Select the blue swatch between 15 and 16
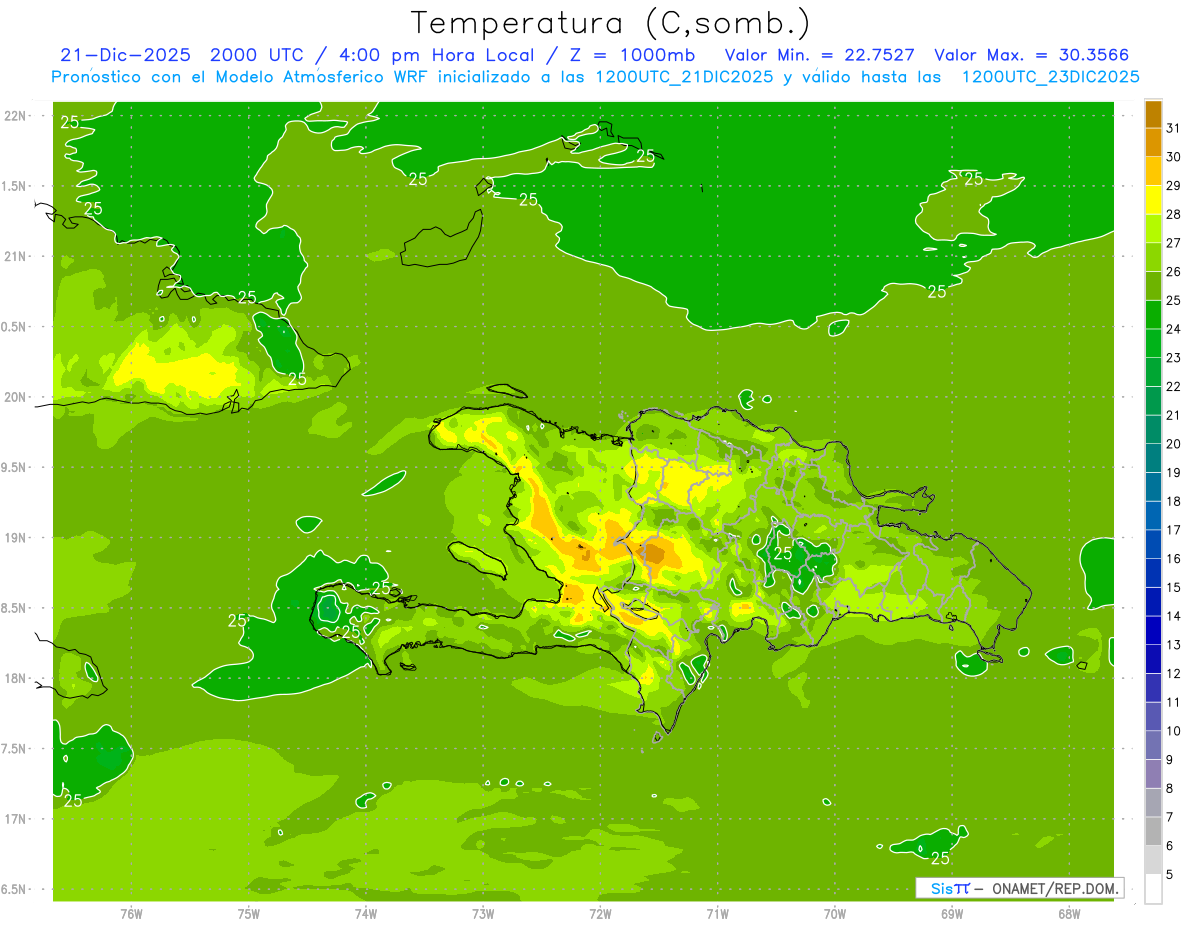This screenshot has width=1200, height=927. pos(1153,573)
